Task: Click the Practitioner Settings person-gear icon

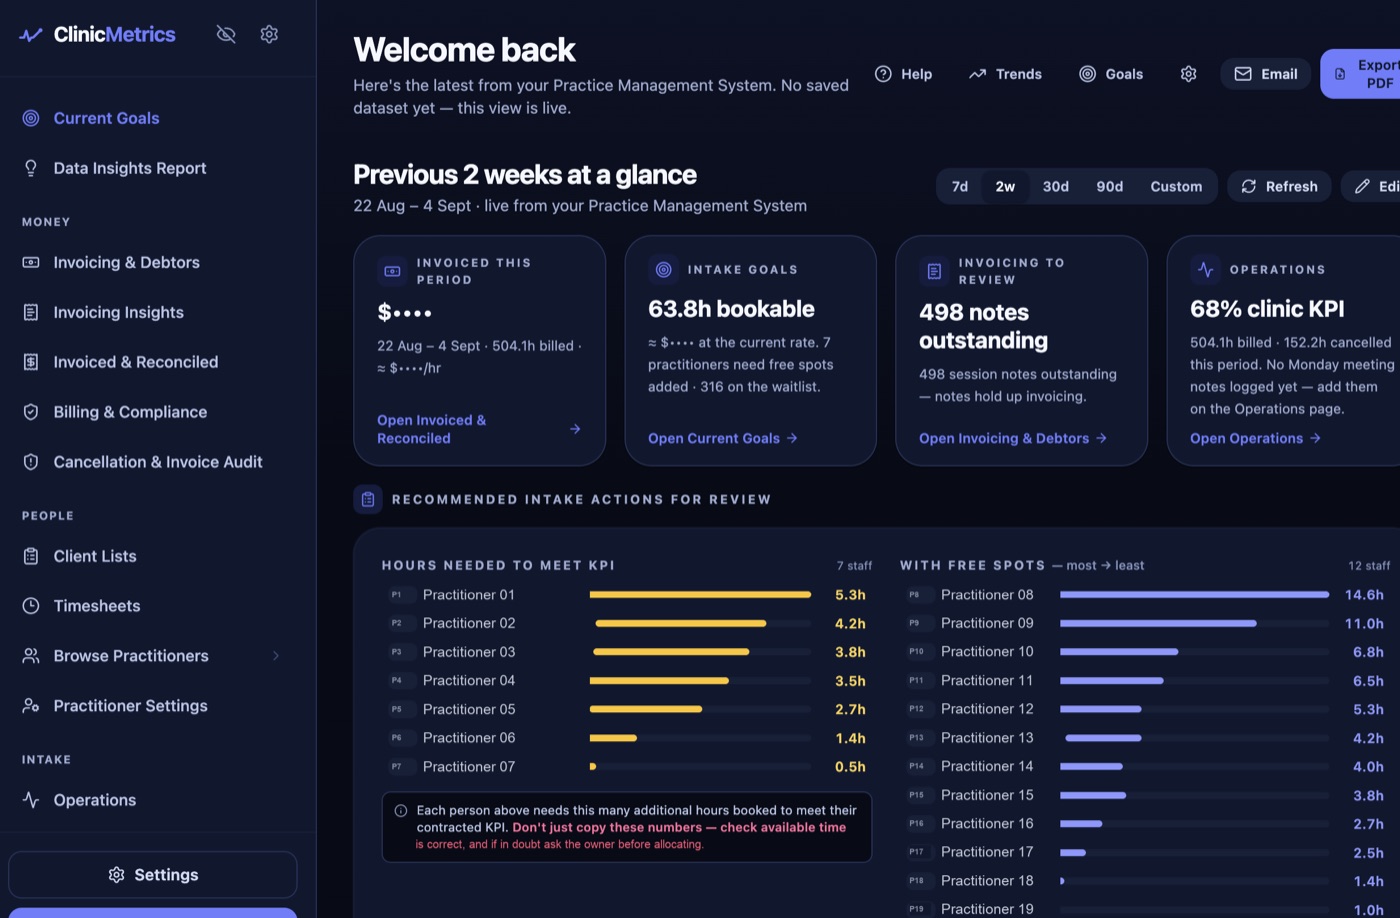Action: 31,706
